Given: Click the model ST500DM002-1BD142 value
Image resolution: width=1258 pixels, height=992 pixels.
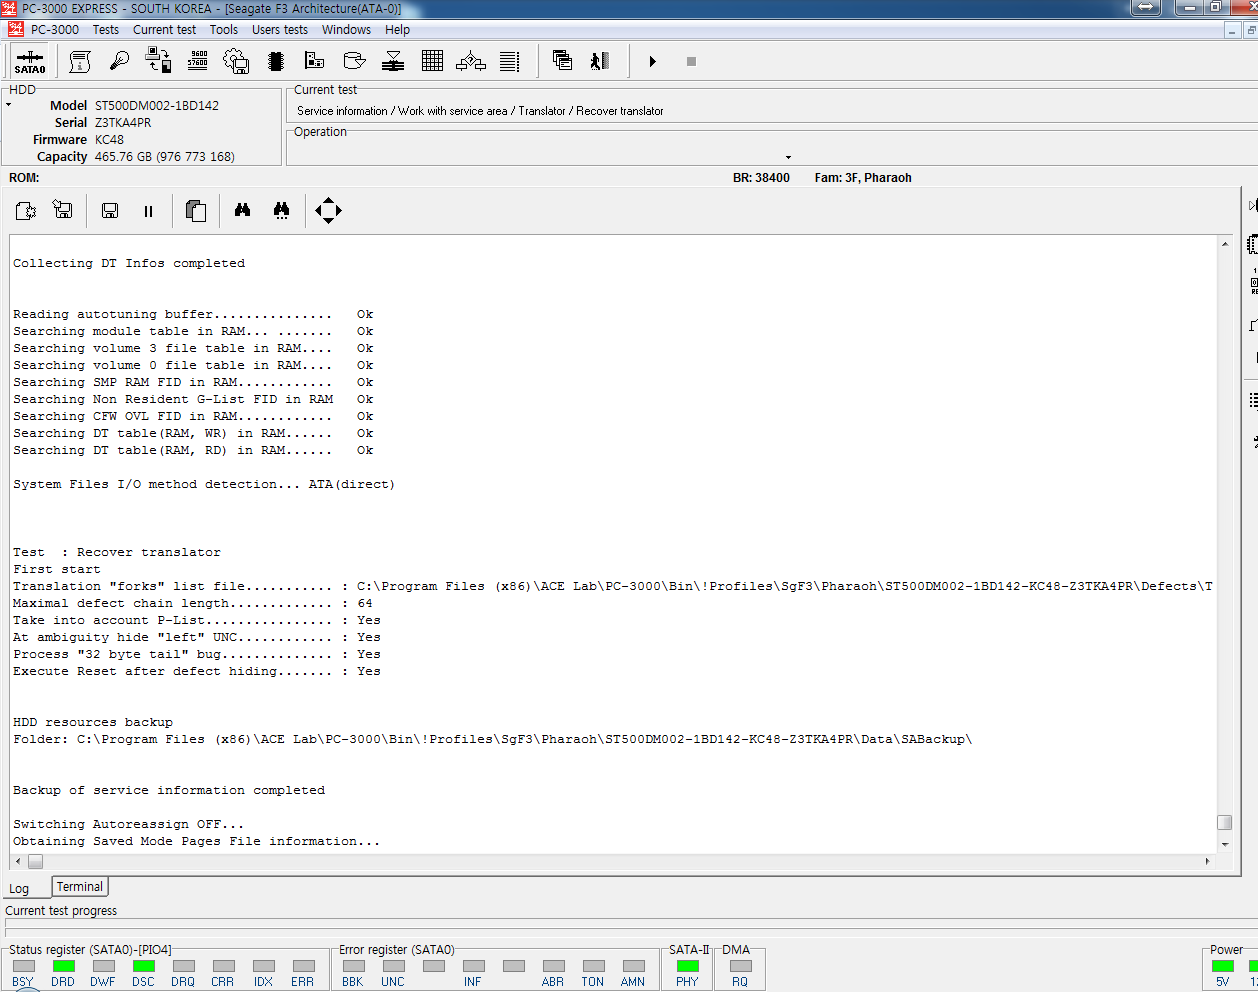Looking at the screenshot, I should [157, 106].
